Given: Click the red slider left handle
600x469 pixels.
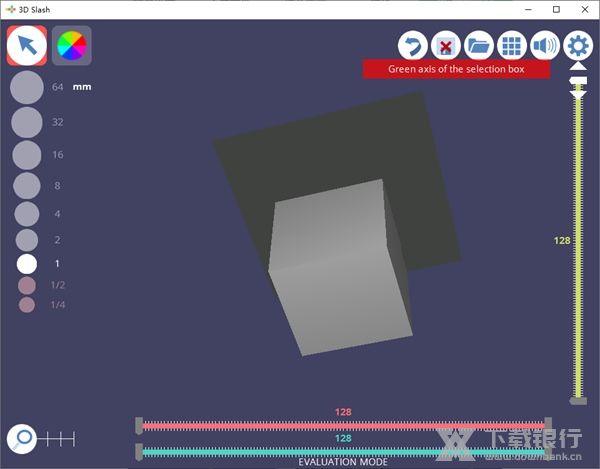Looking at the screenshot, I should click(x=139, y=426).
